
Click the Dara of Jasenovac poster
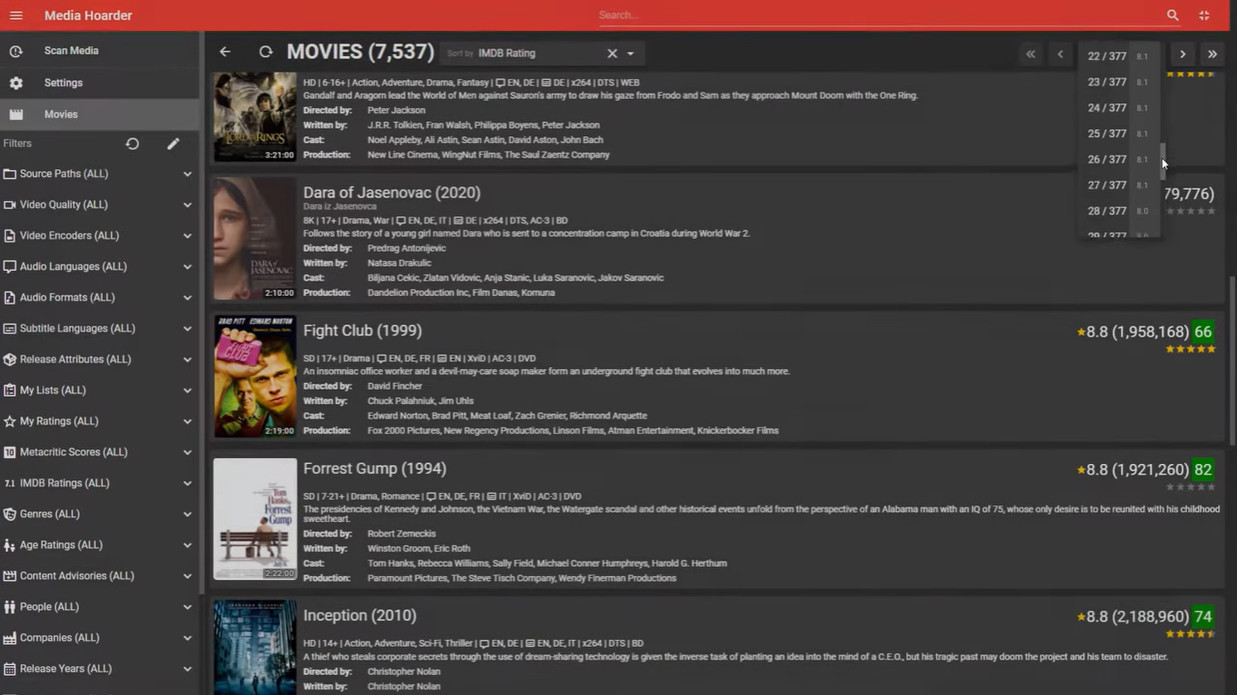tap(255, 239)
